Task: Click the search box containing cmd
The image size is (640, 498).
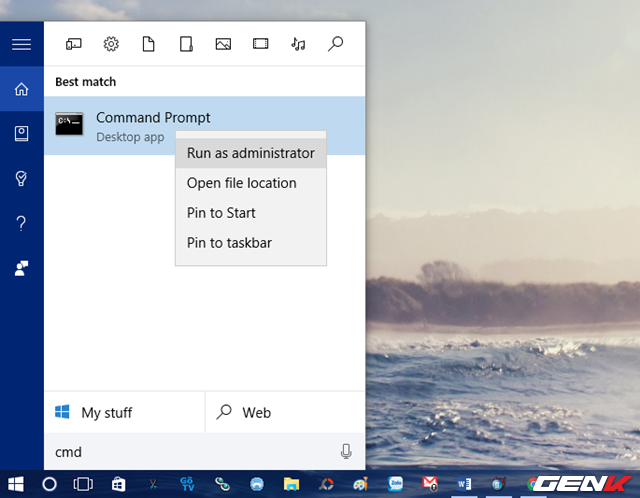Action: 204,452
